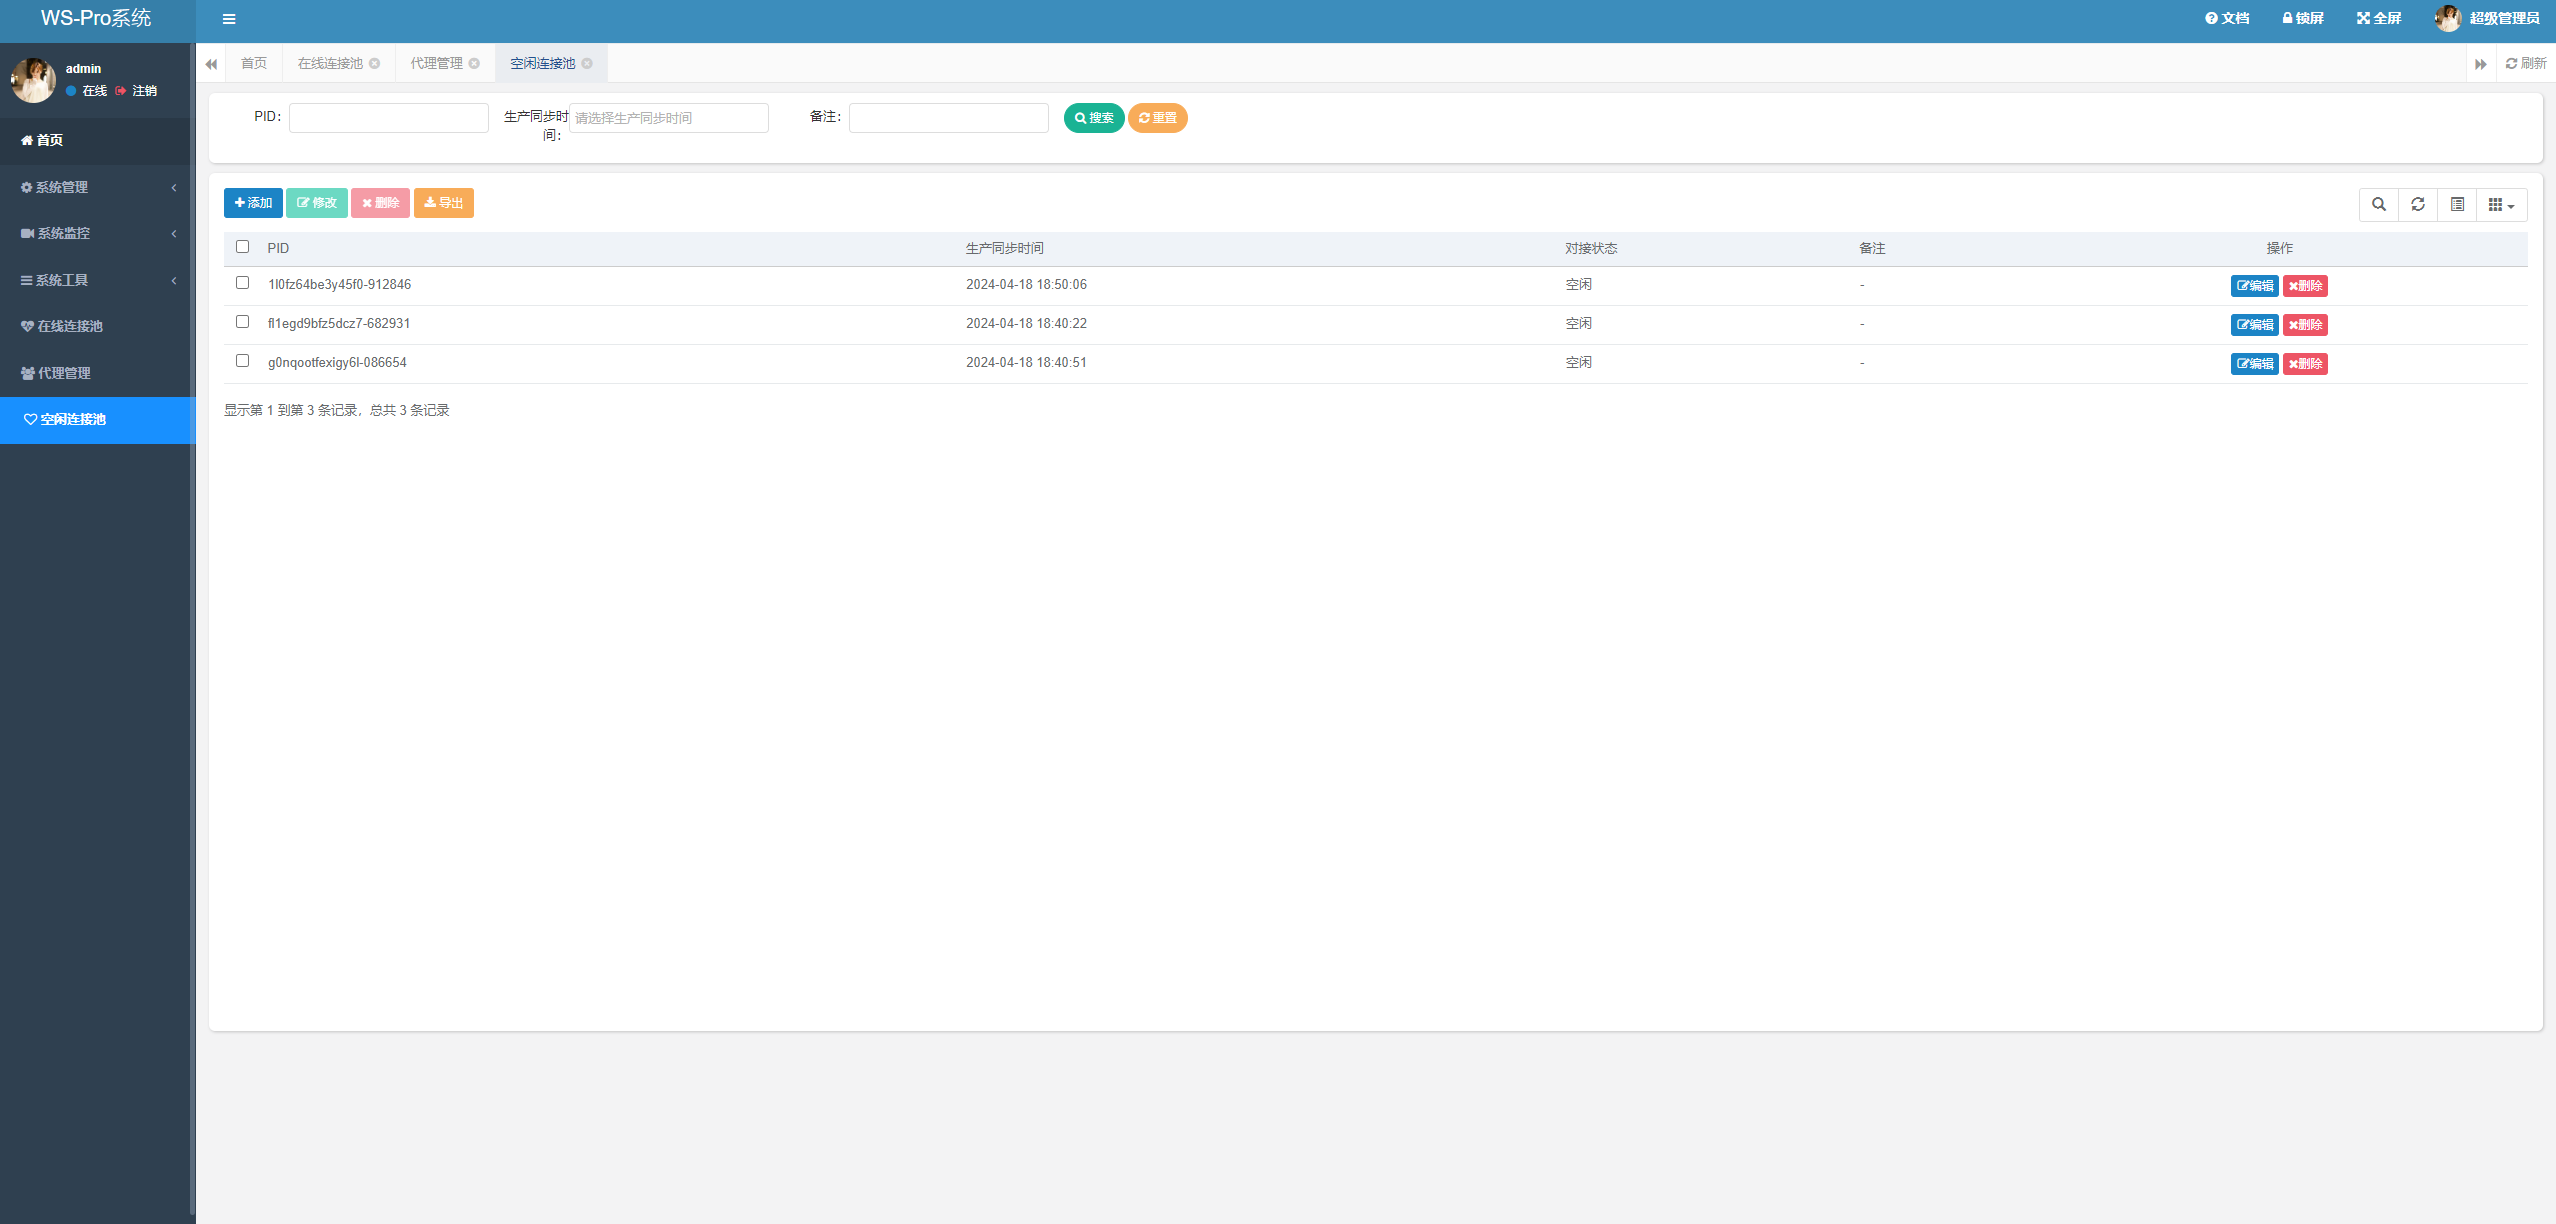Check the second row PID checkbox
The height and width of the screenshot is (1224, 2556).
click(x=243, y=321)
